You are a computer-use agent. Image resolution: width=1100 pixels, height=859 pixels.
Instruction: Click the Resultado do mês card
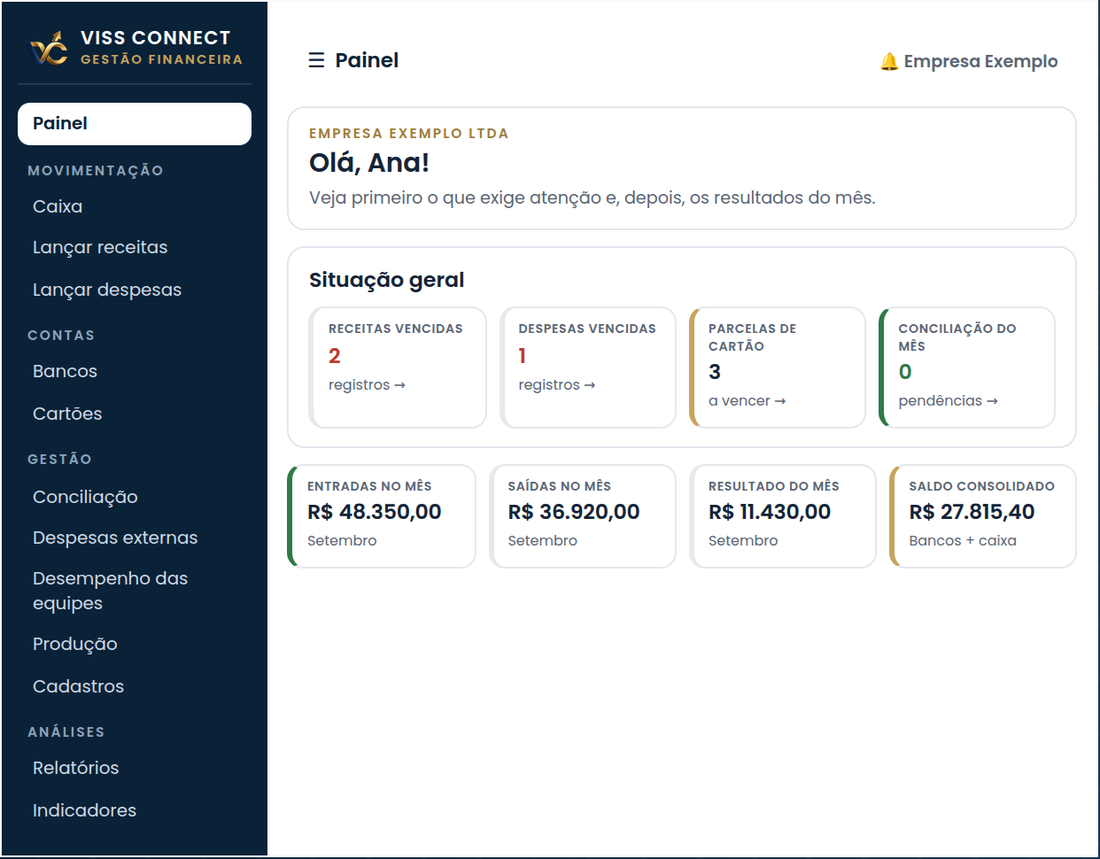pos(783,516)
